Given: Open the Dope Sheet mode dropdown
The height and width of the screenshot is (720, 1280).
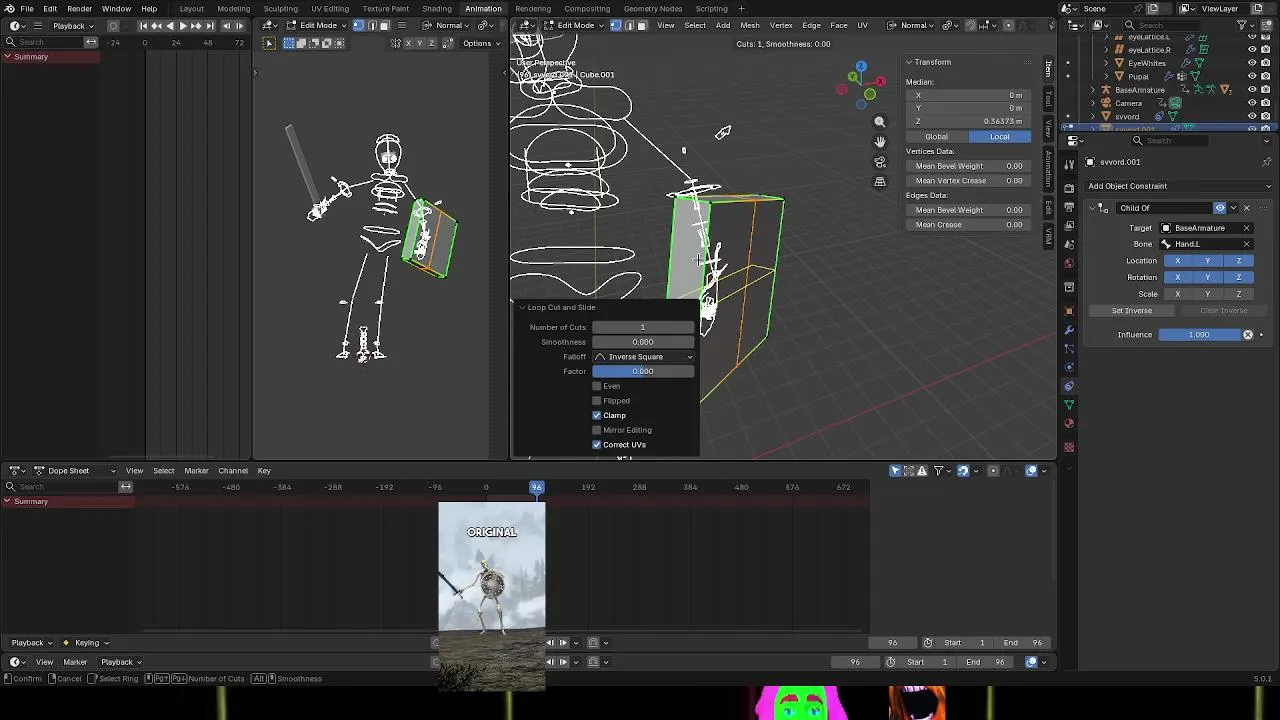Looking at the screenshot, I should [x=76, y=471].
